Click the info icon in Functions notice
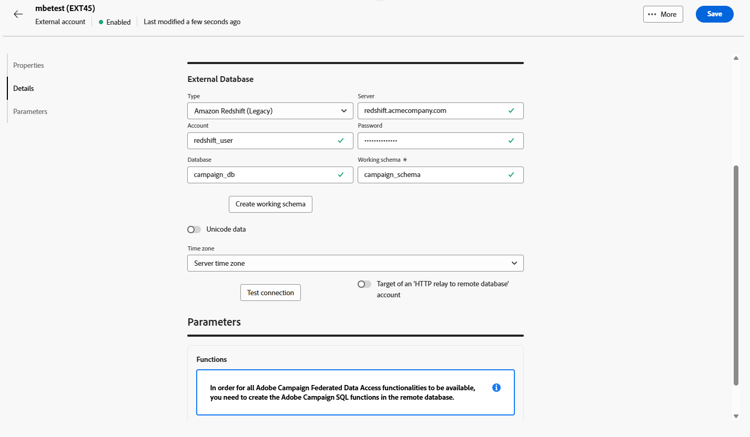750x437 pixels. [x=496, y=388]
